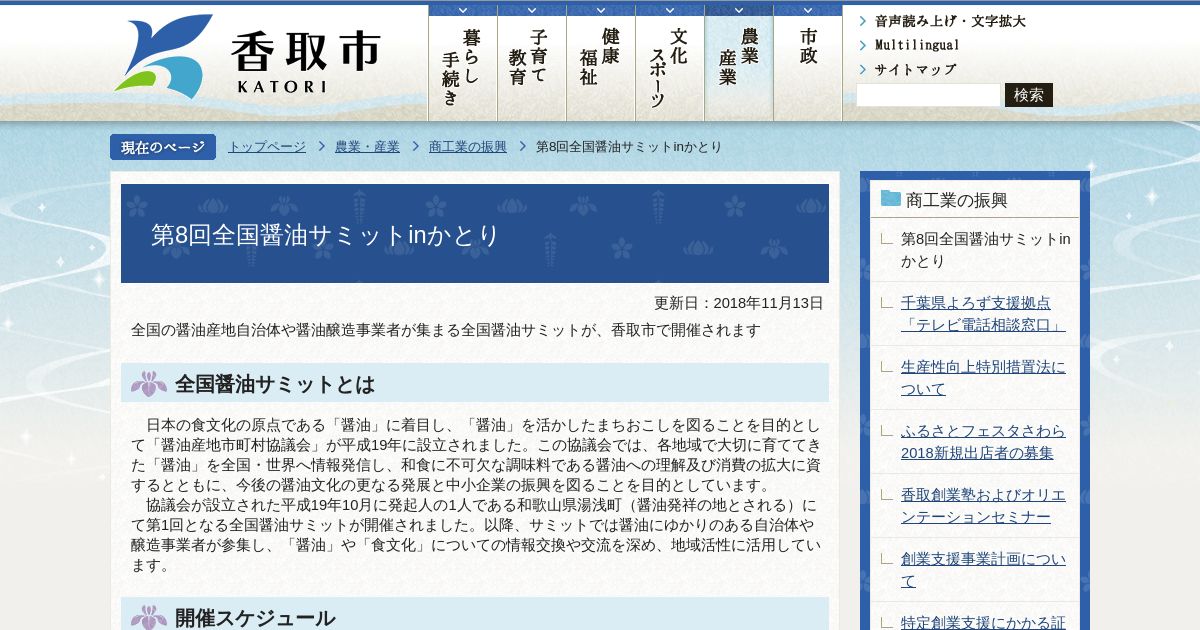Screen dimensions: 1200x630
Task: Click bullet marker beside 香取創業塾
Action: point(886,494)
